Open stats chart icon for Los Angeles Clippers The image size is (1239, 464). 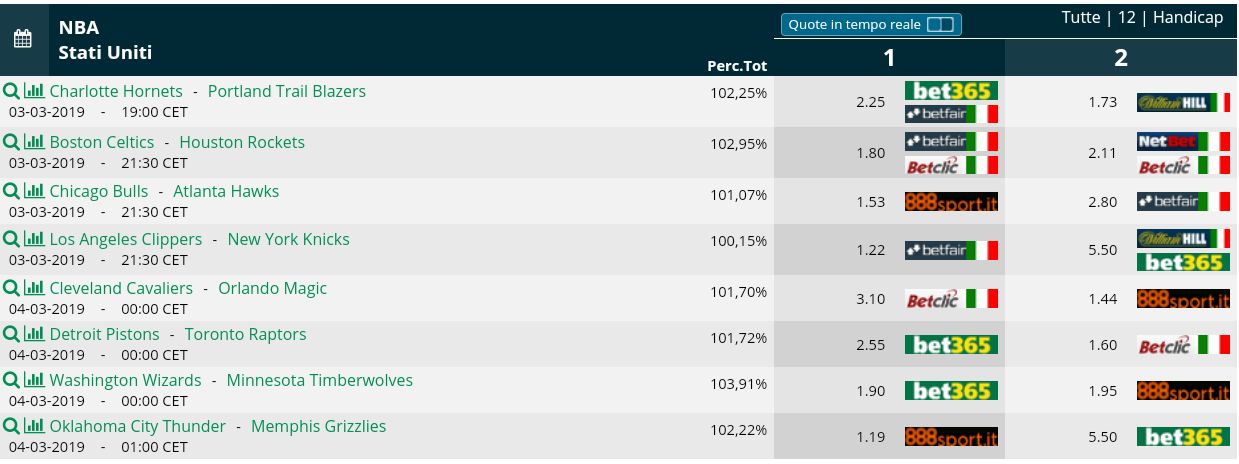34,239
